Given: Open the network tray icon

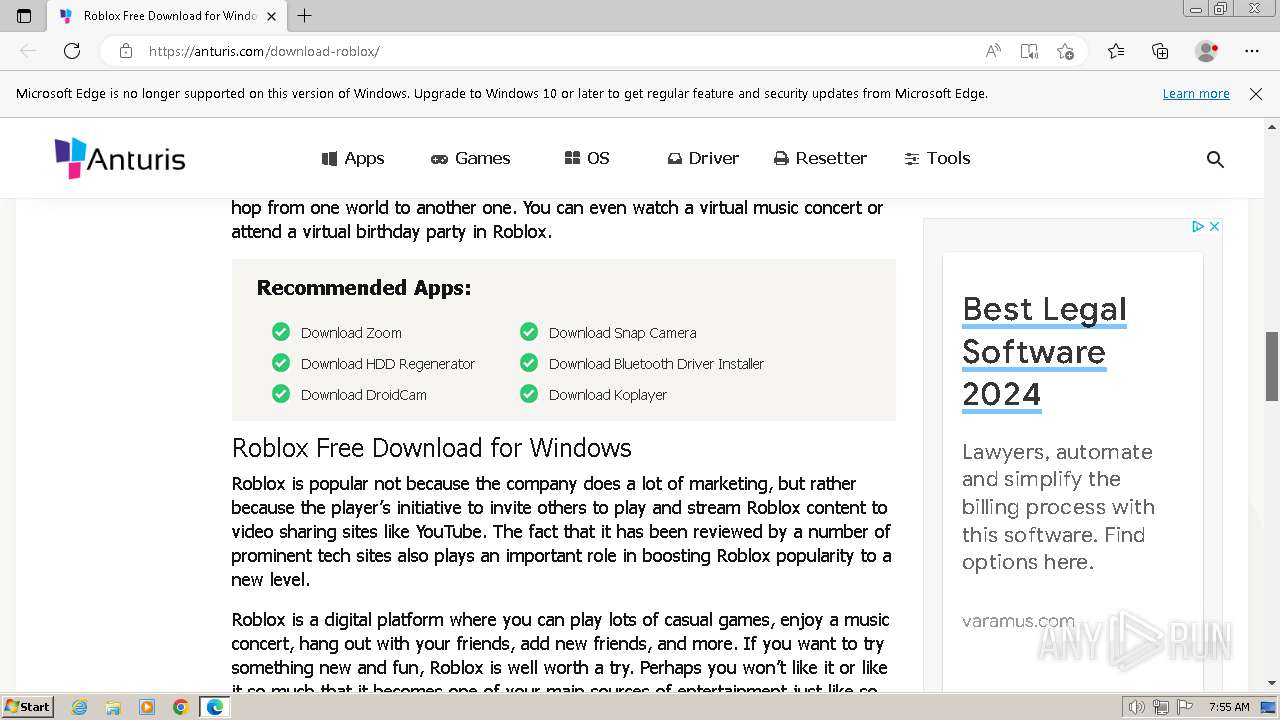Looking at the screenshot, I should (x=1160, y=707).
